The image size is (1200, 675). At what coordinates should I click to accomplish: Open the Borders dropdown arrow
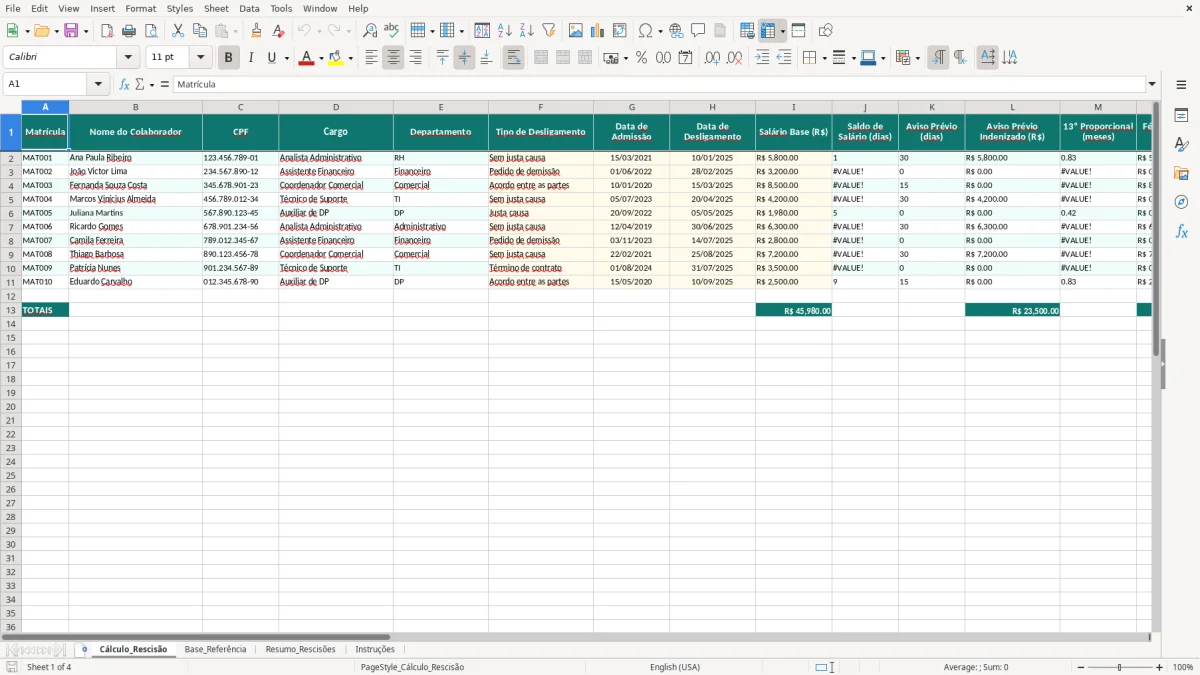(824, 58)
